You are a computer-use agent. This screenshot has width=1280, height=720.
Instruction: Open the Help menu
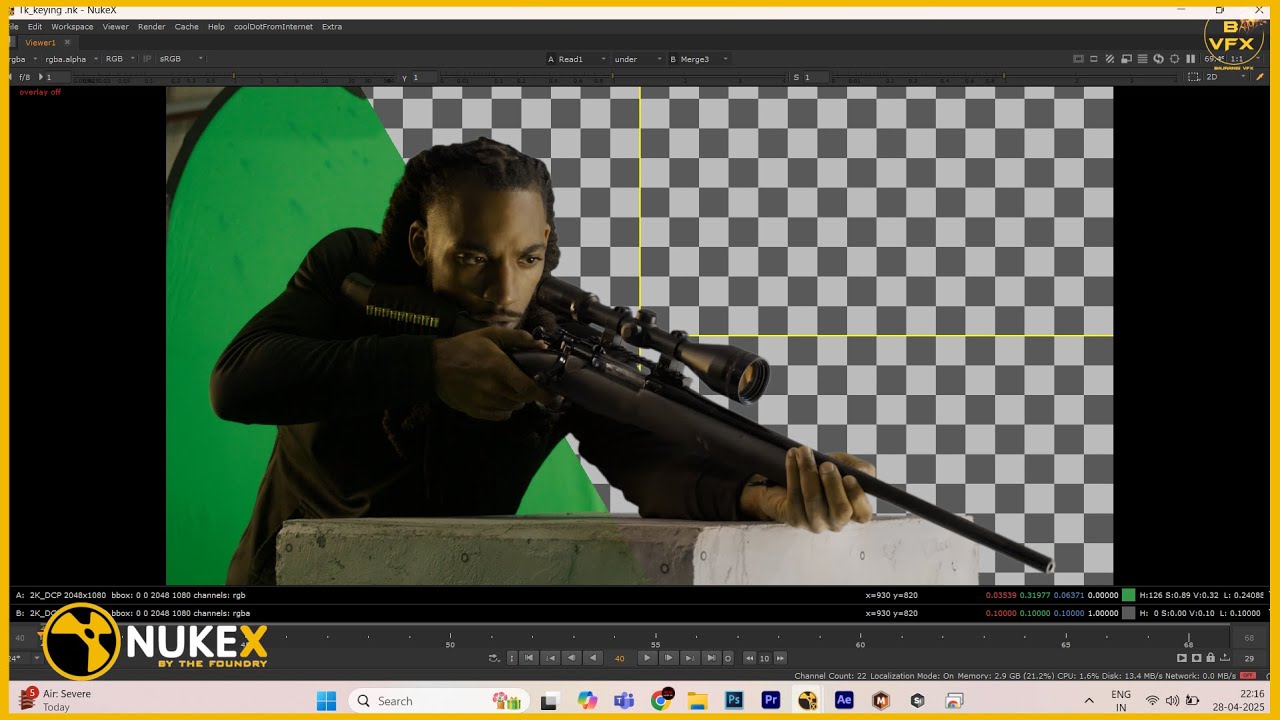pyautogui.click(x=216, y=27)
